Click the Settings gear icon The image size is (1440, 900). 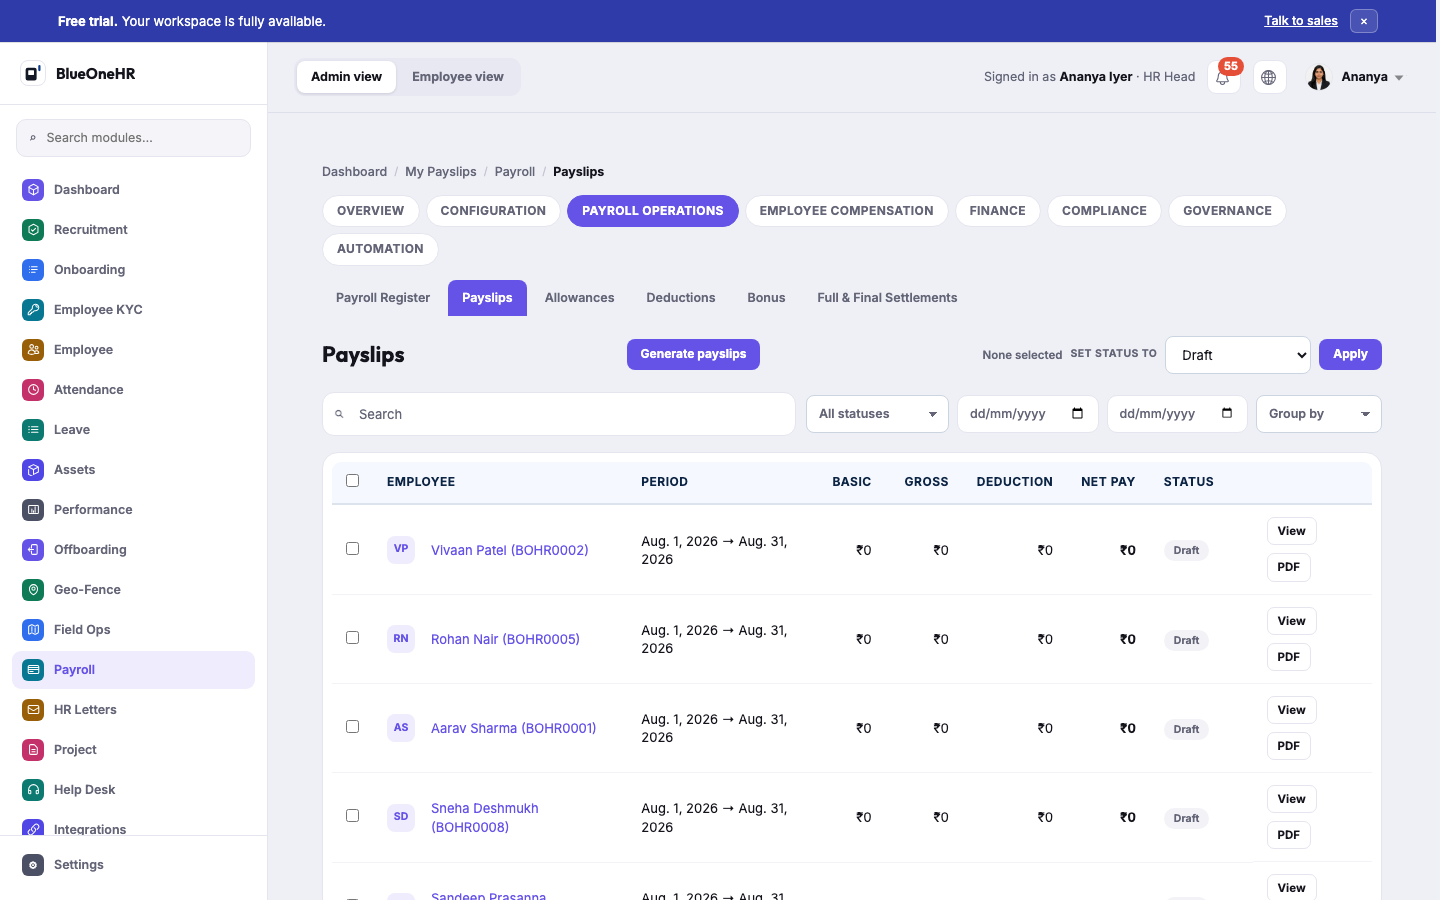coord(33,865)
